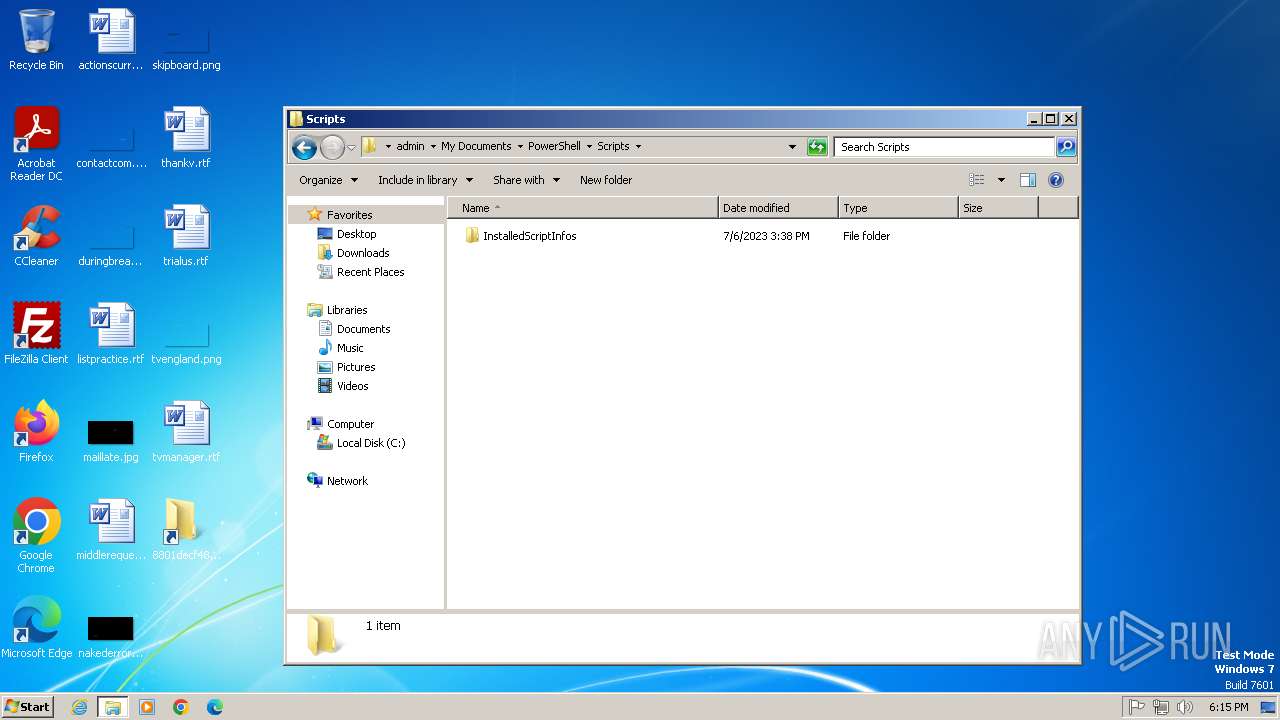The image size is (1280, 720).
Task: Select tvengland.png desktop file
Action: [x=186, y=342]
